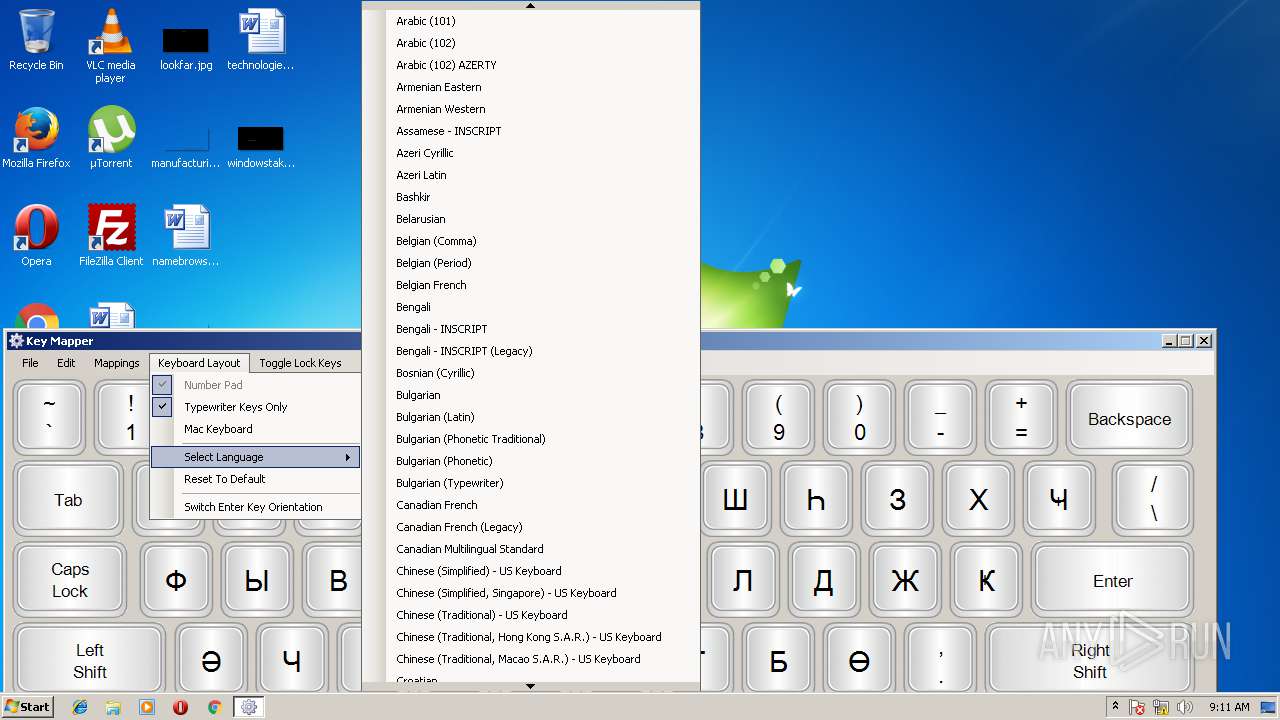1280x720 pixels.
Task: Open the technologie Word document icon
Action: pyautogui.click(x=261, y=40)
